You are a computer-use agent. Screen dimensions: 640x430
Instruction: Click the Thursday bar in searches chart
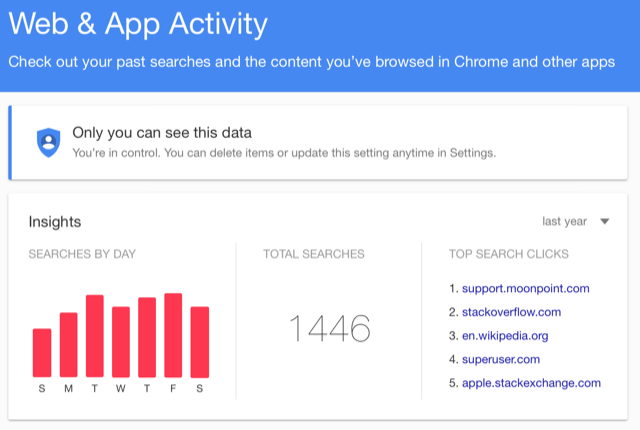coord(147,337)
